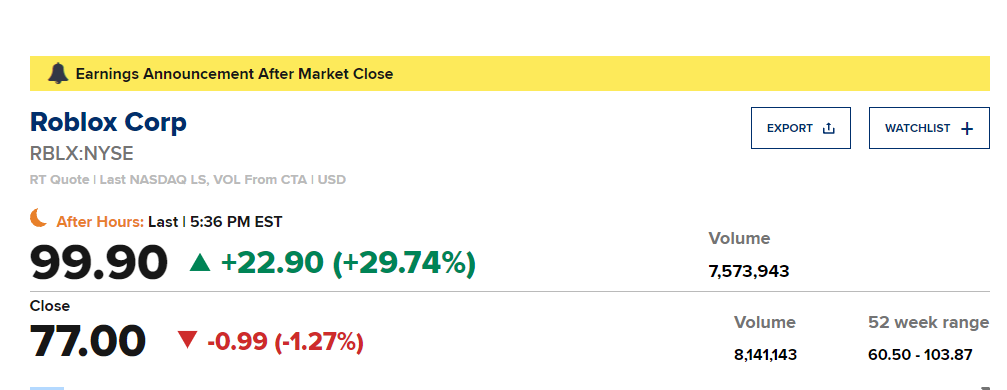Open the EXPORT button
The height and width of the screenshot is (390, 1007).
point(801,128)
